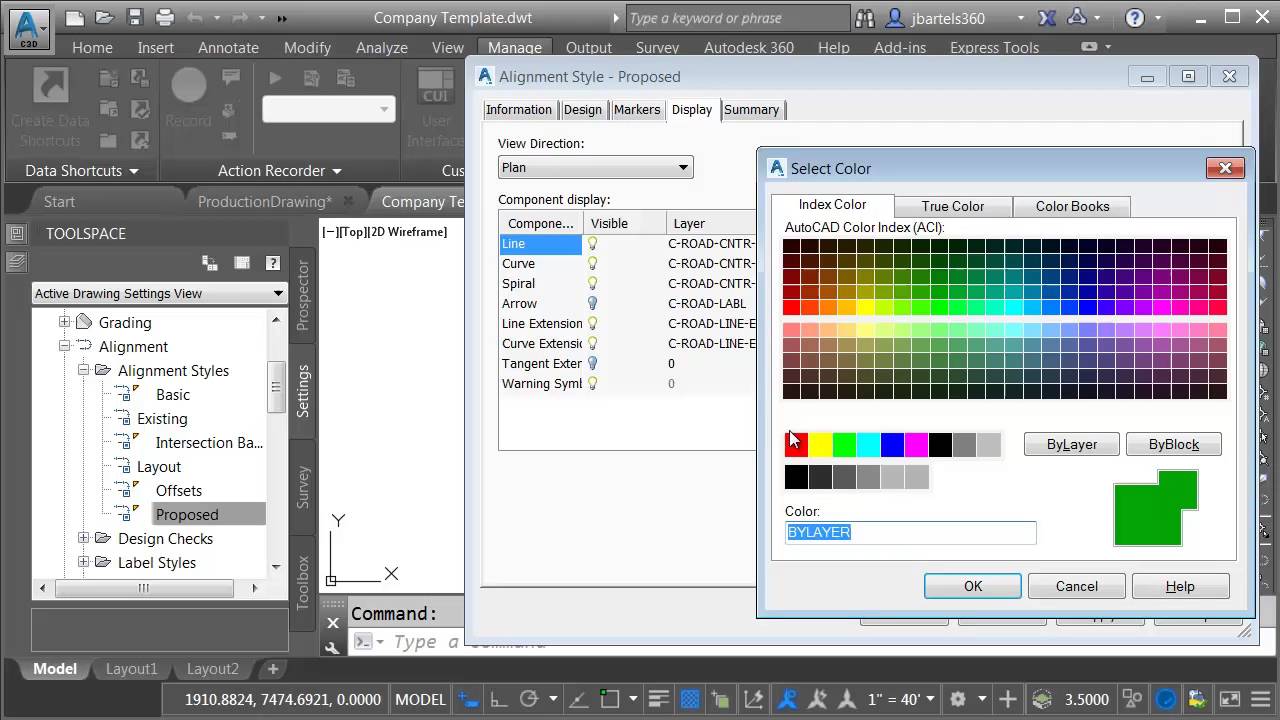
Task: Open the View Direction dropdown
Action: (596, 167)
